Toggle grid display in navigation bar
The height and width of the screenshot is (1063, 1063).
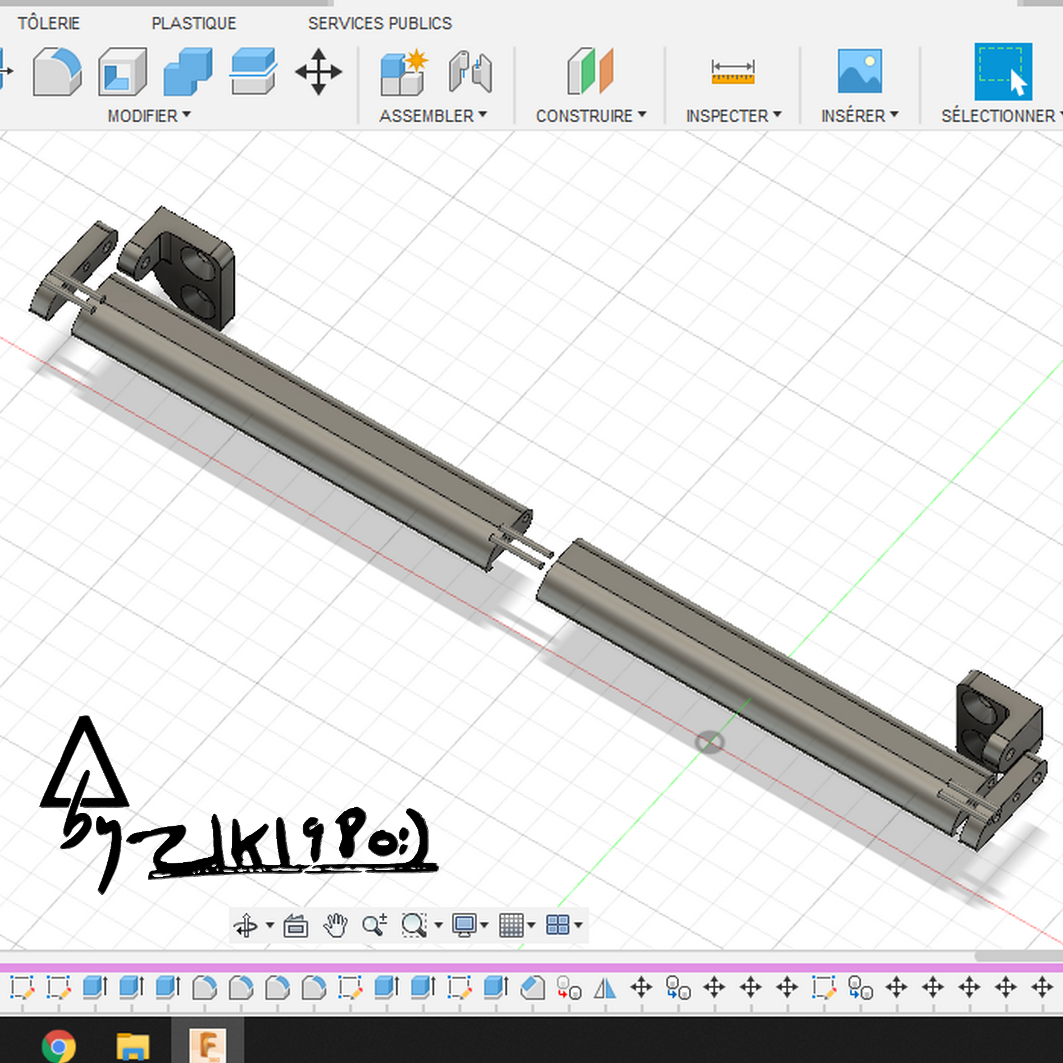512,925
